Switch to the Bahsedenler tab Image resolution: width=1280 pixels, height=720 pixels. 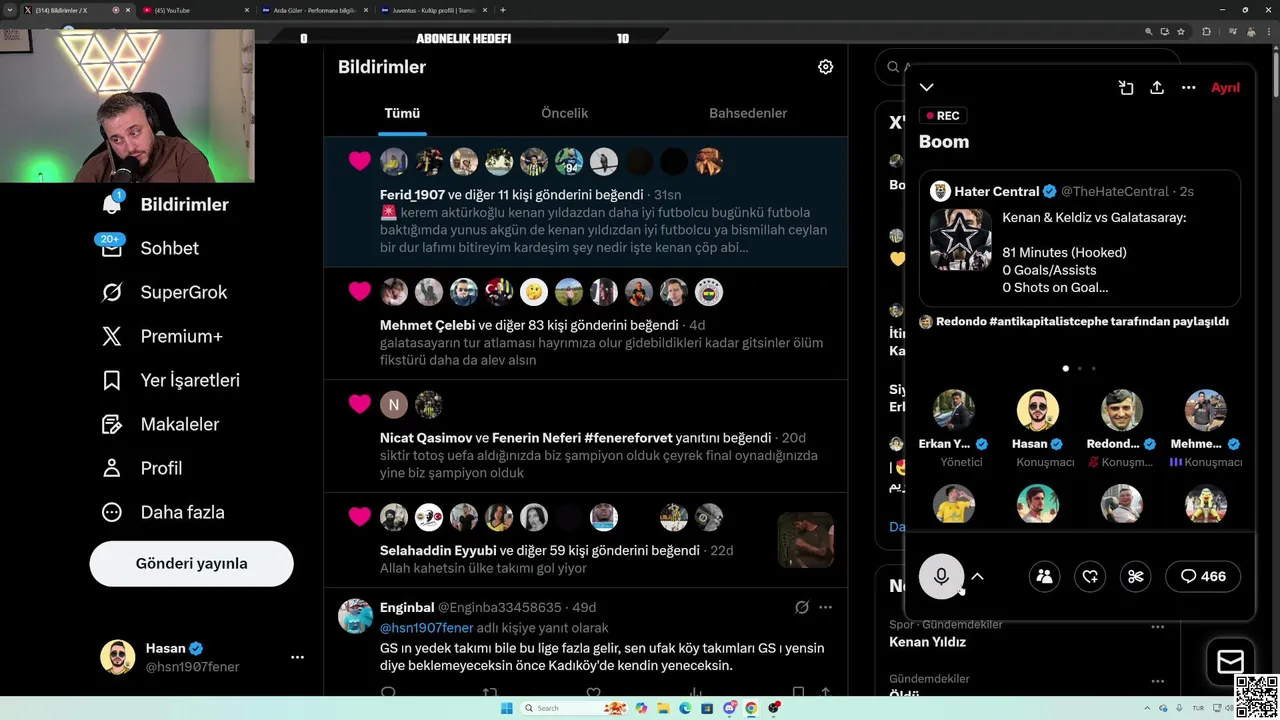tap(748, 113)
